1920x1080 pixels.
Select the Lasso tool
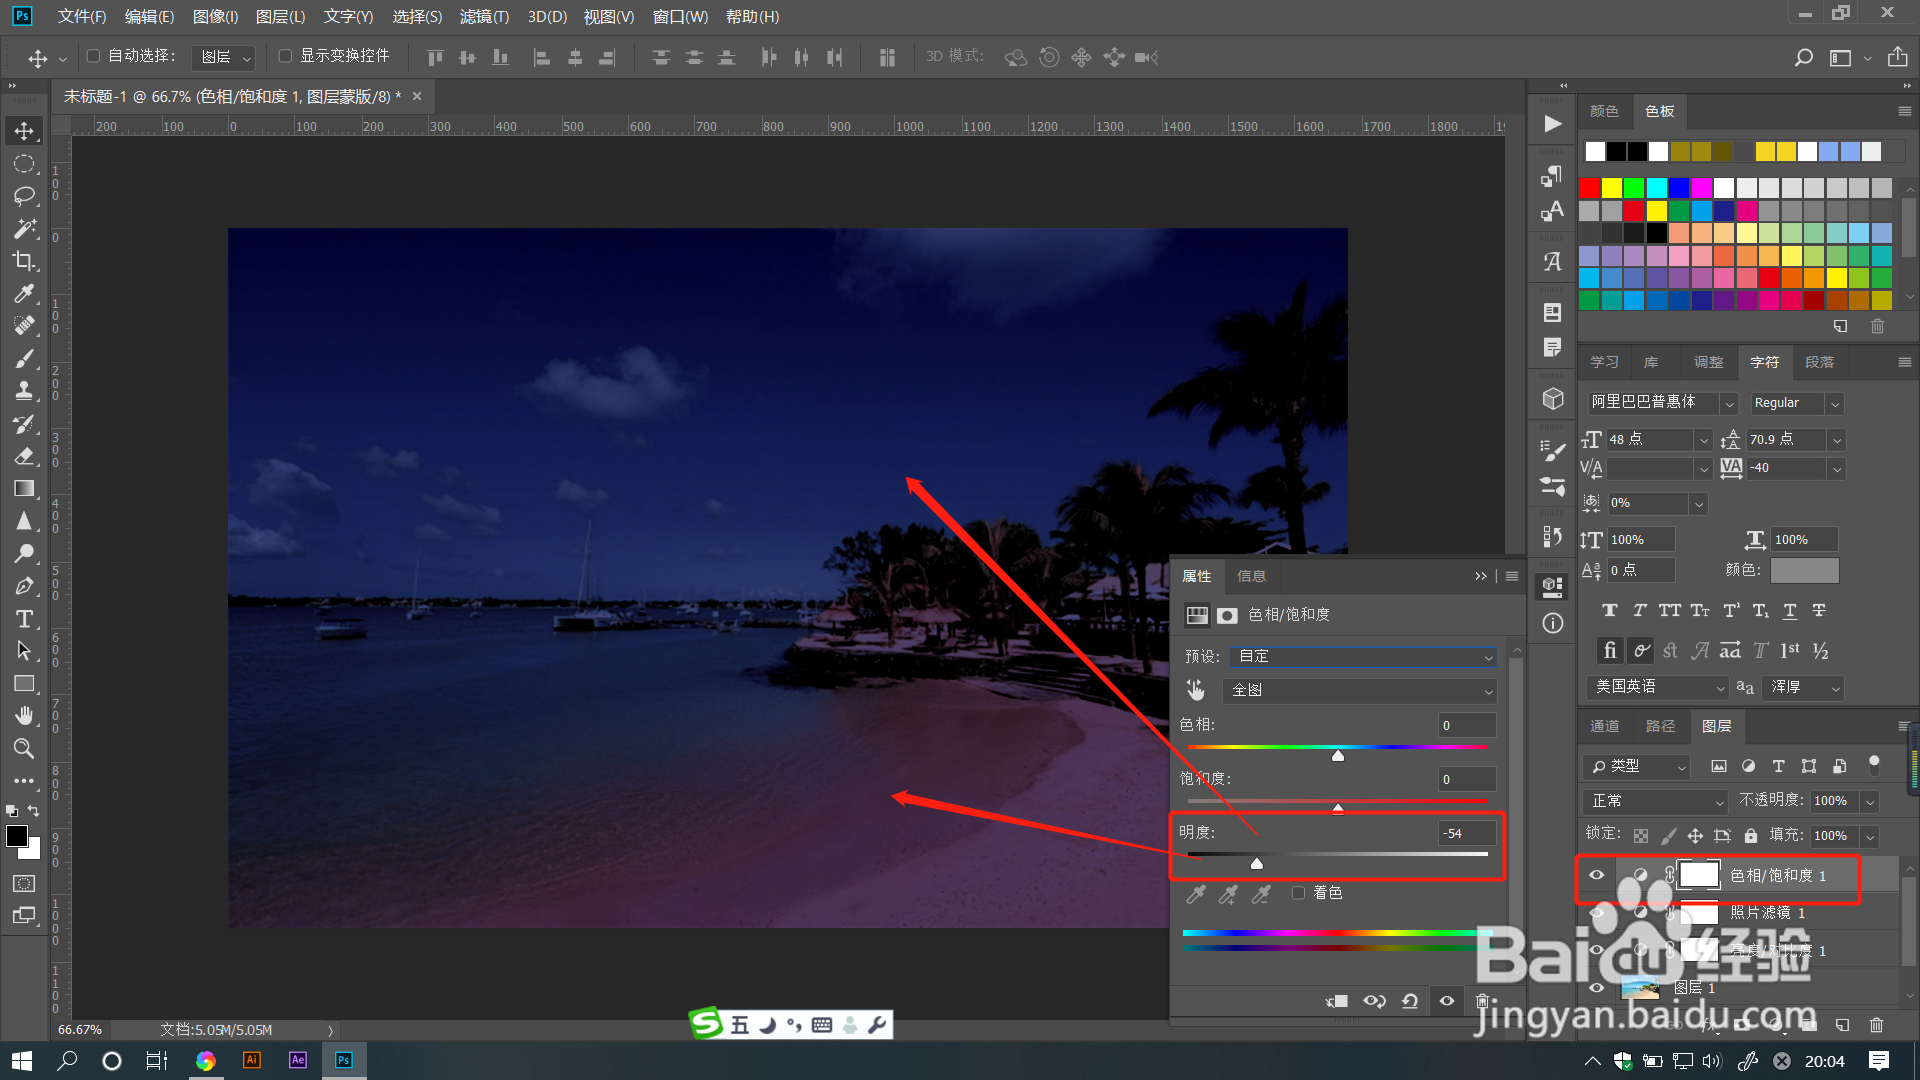pyautogui.click(x=24, y=196)
